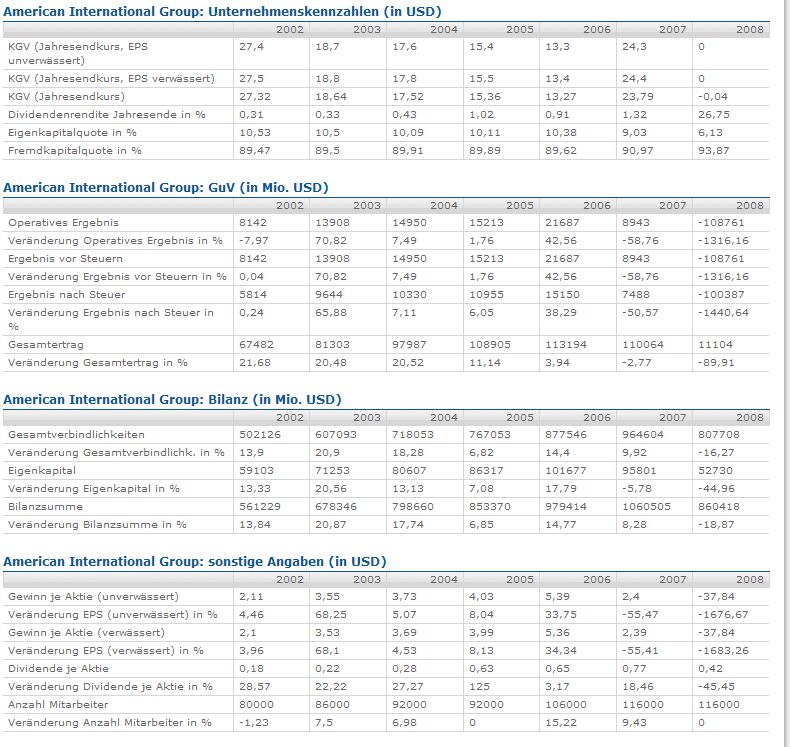Click Dividende je Aktie value '0,77'
The height and width of the screenshot is (747, 790).
[634, 669]
